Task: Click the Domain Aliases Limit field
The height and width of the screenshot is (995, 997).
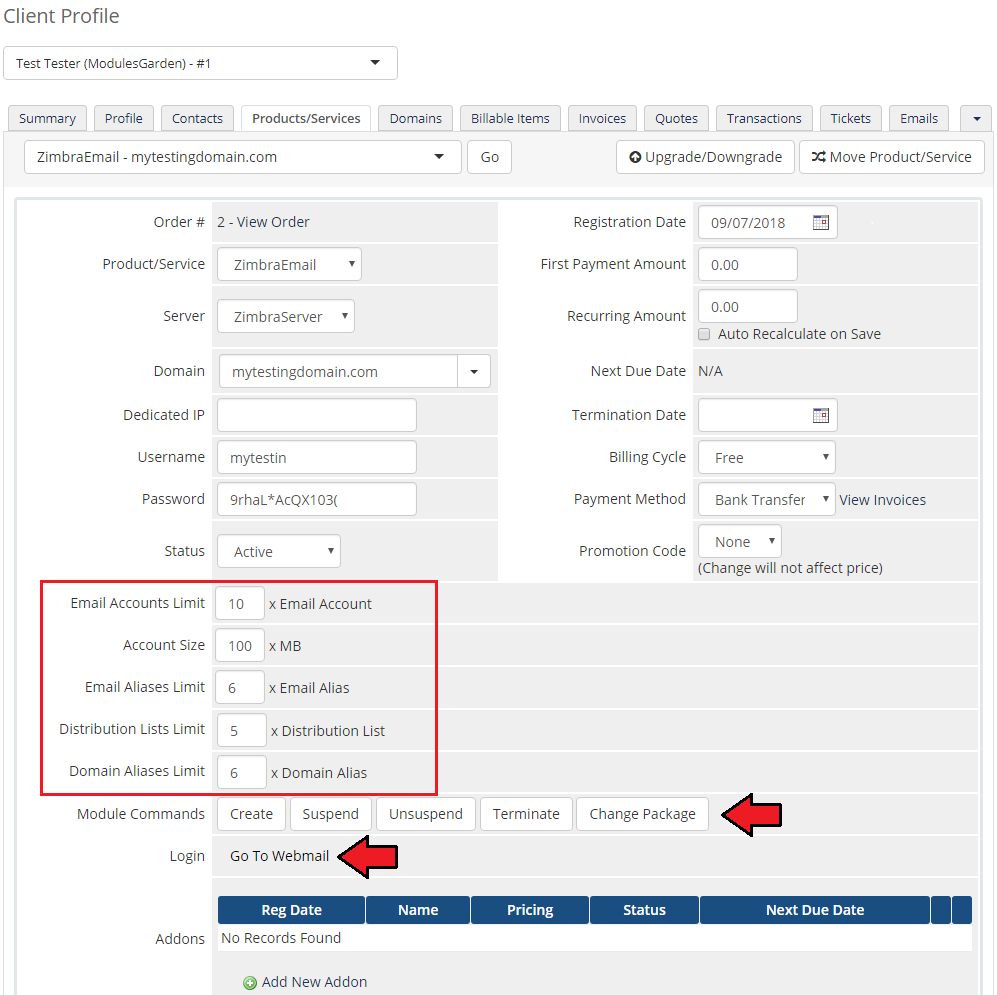Action: click(242, 772)
